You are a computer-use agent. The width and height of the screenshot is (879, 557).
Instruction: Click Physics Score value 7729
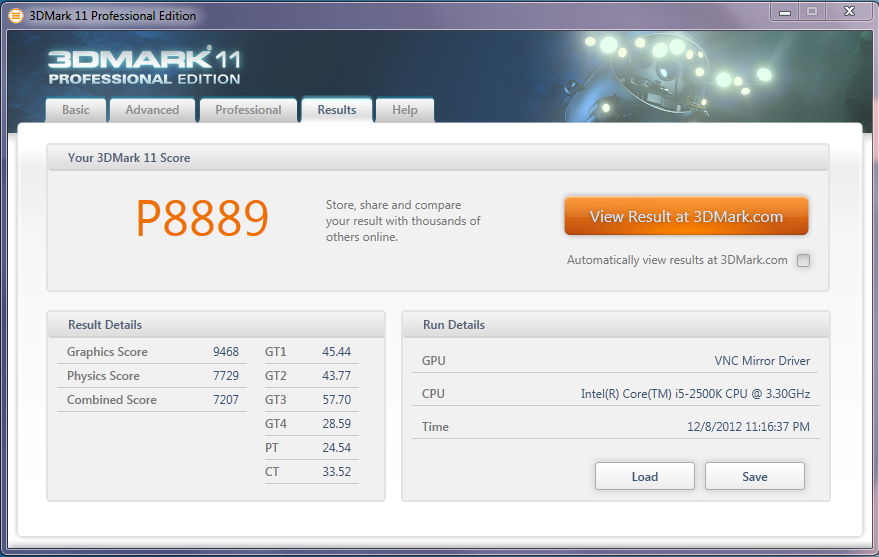tap(226, 376)
